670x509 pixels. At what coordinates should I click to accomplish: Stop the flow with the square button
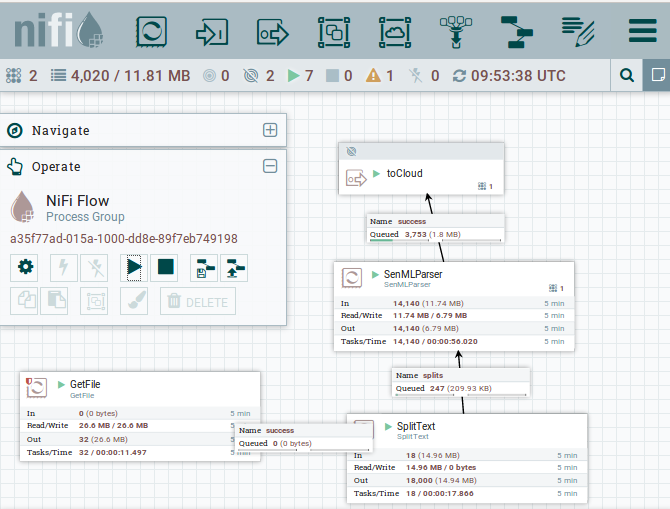[165, 268]
